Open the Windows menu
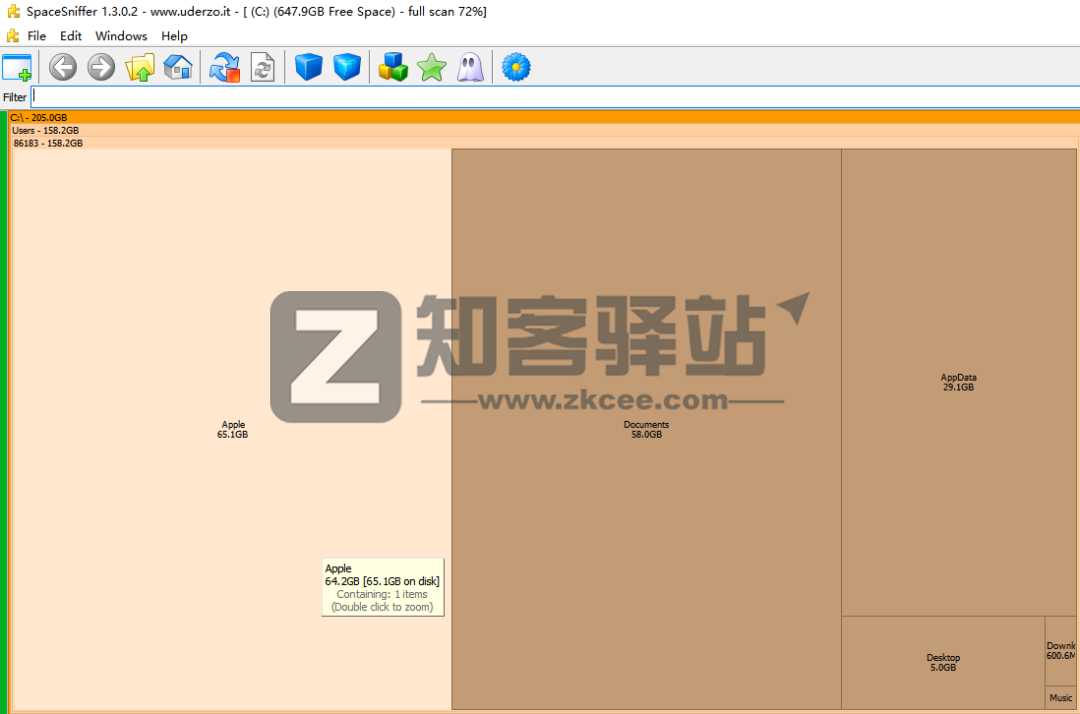 [x=120, y=36]
